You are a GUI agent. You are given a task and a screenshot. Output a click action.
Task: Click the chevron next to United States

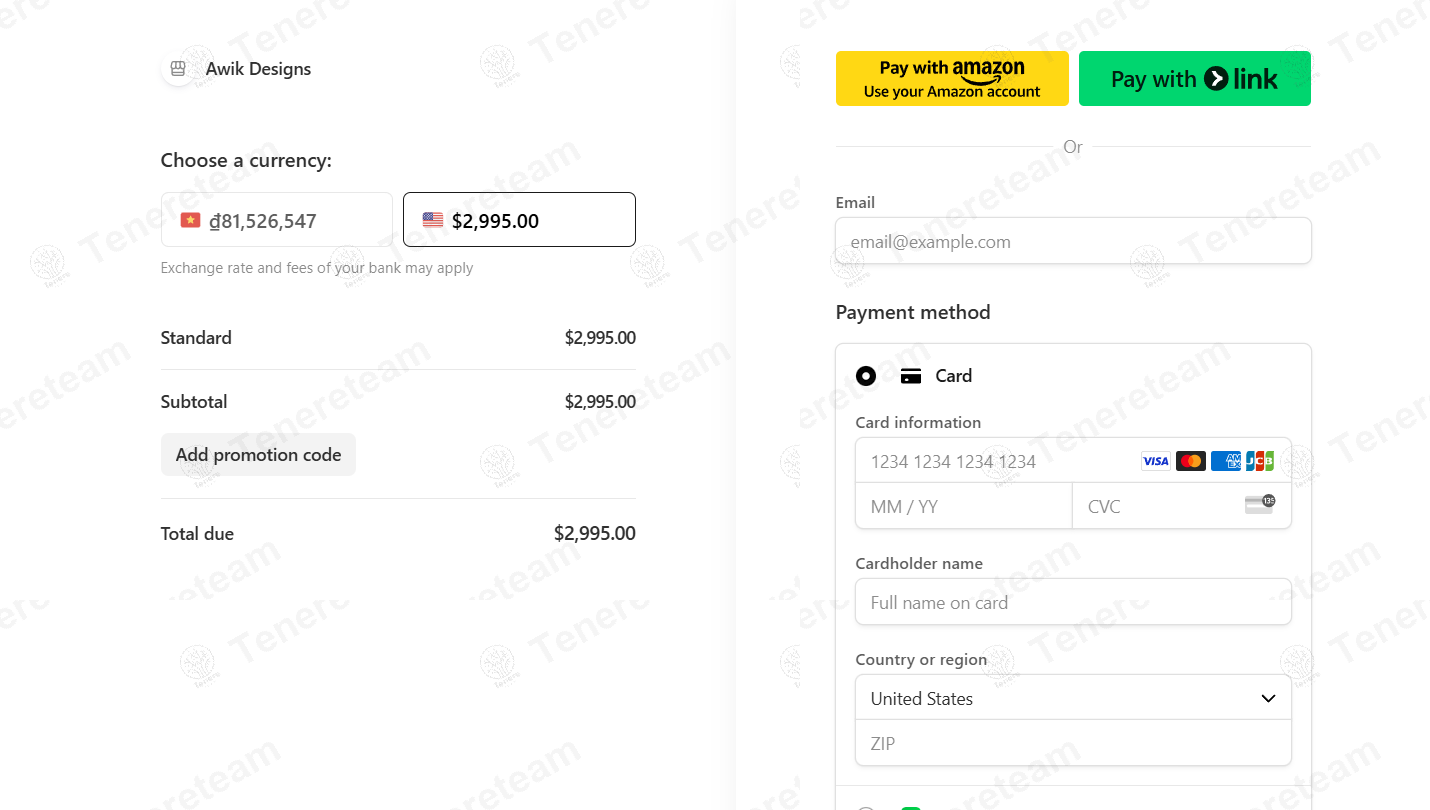pyautogui.click(x=1268, y=698)
